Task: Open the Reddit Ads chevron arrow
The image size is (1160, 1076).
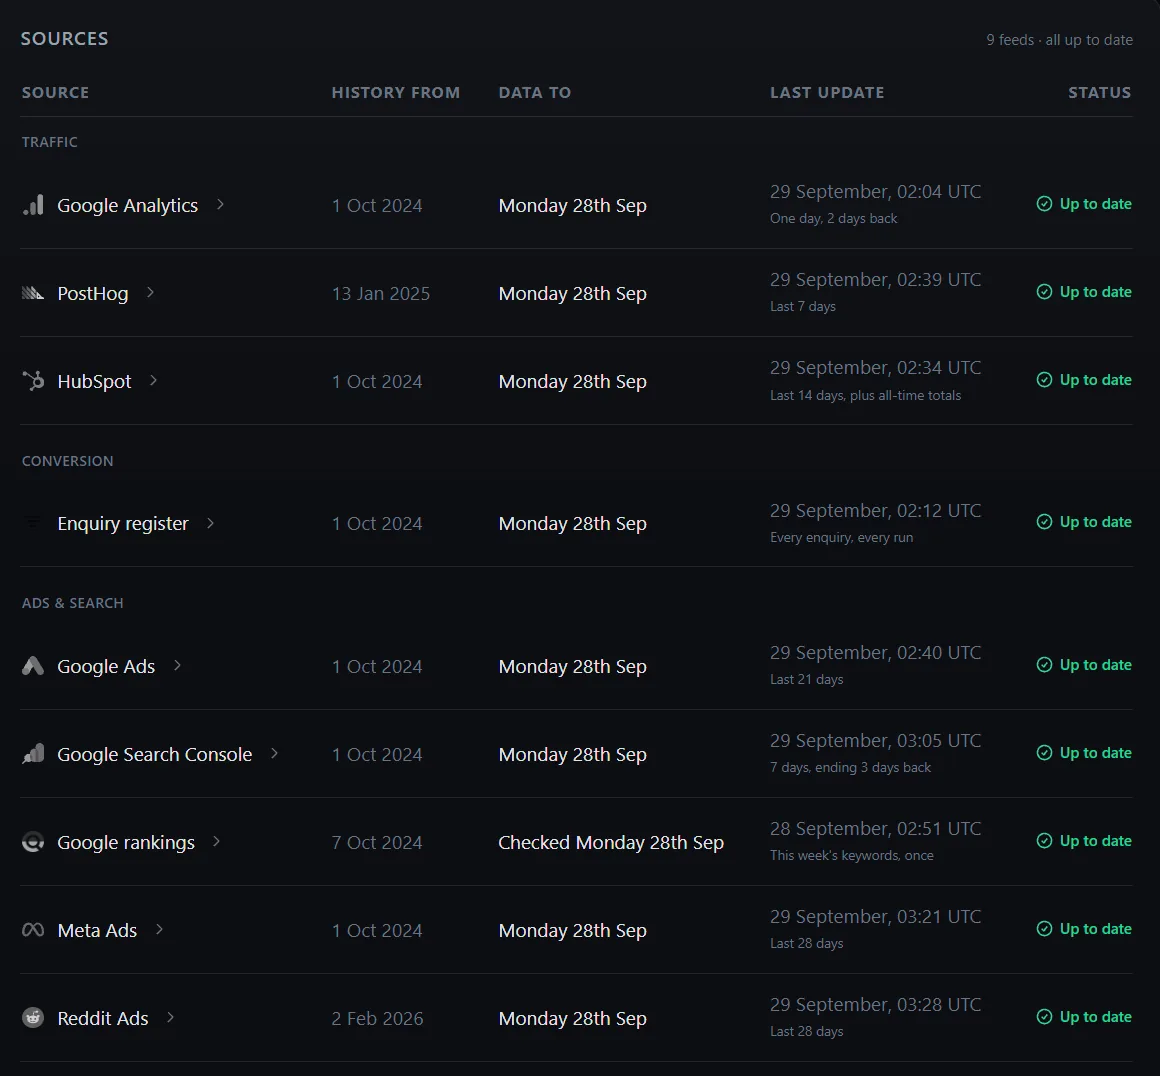Action: point(170,1017)
